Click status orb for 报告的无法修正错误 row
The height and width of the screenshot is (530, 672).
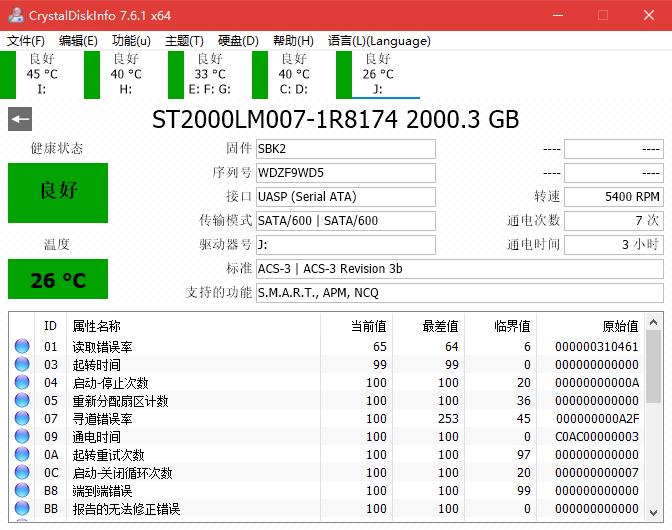tap(22, 508)
